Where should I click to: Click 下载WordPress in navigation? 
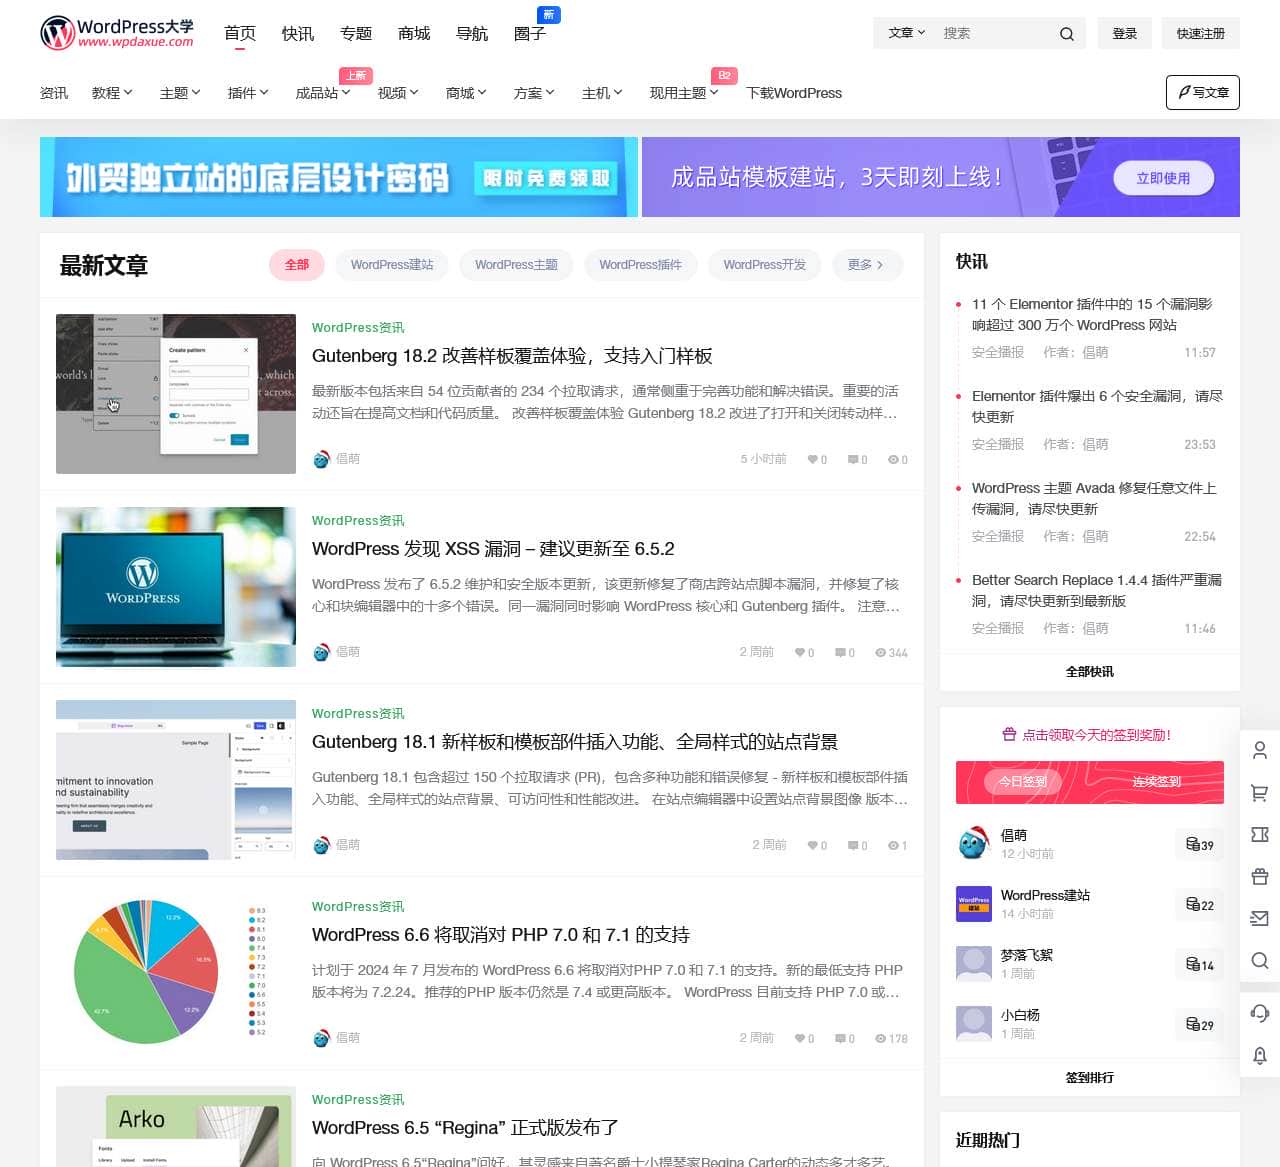794,93
